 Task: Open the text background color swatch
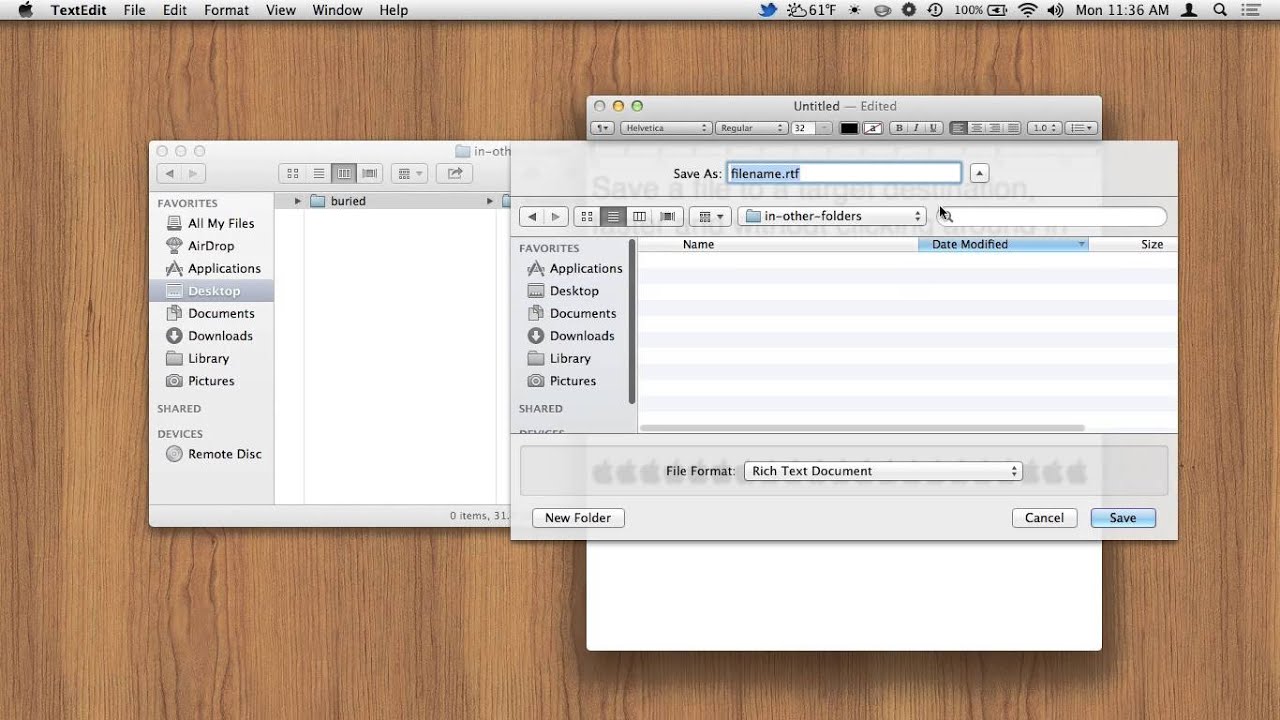pos(872,128)
